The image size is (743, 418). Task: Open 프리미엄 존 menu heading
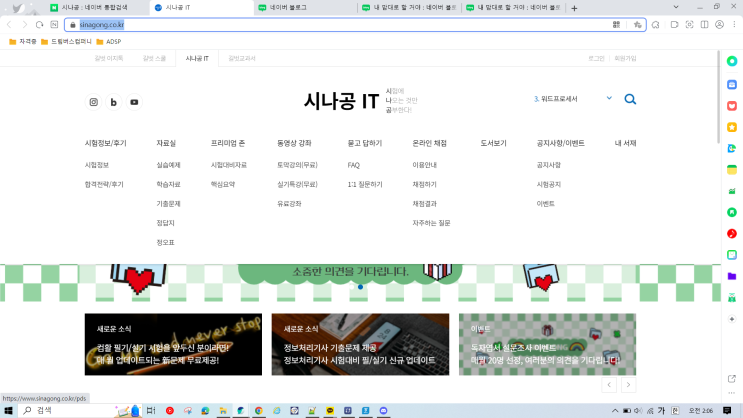click(227, 143)
